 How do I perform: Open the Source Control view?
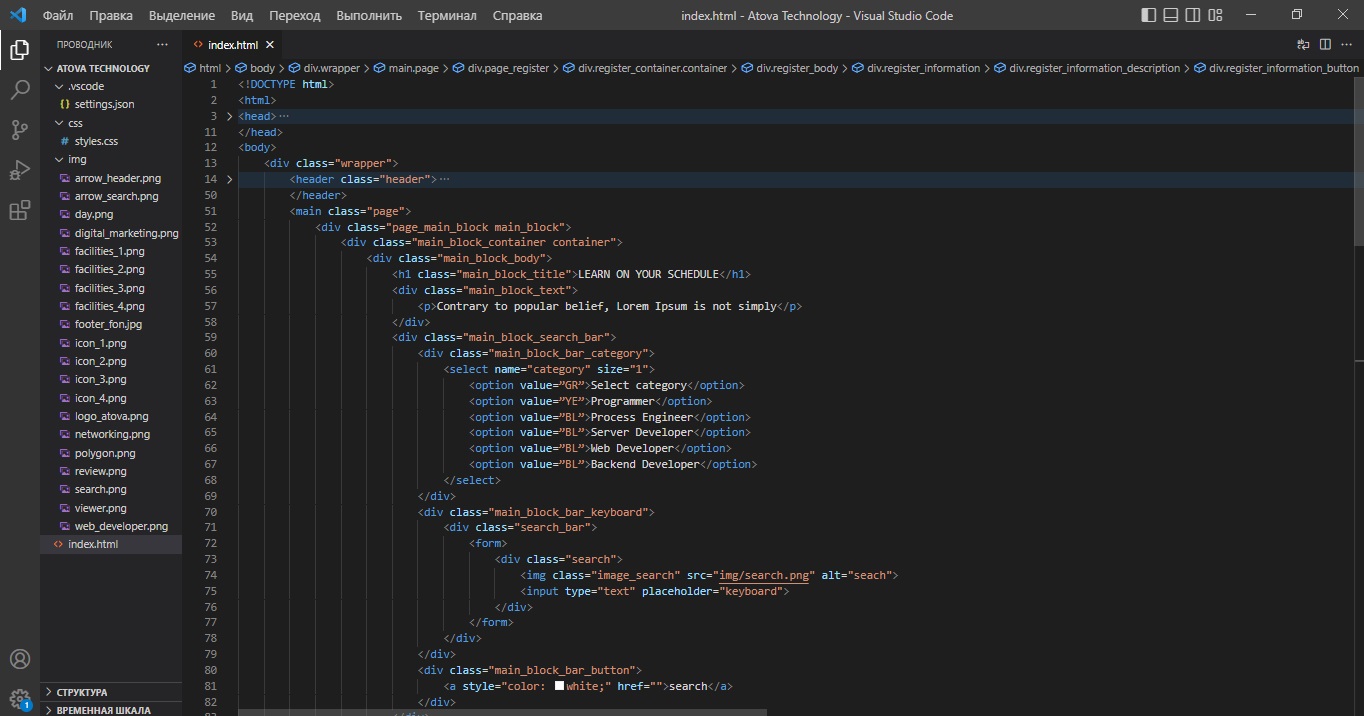[x=19, y=130]
